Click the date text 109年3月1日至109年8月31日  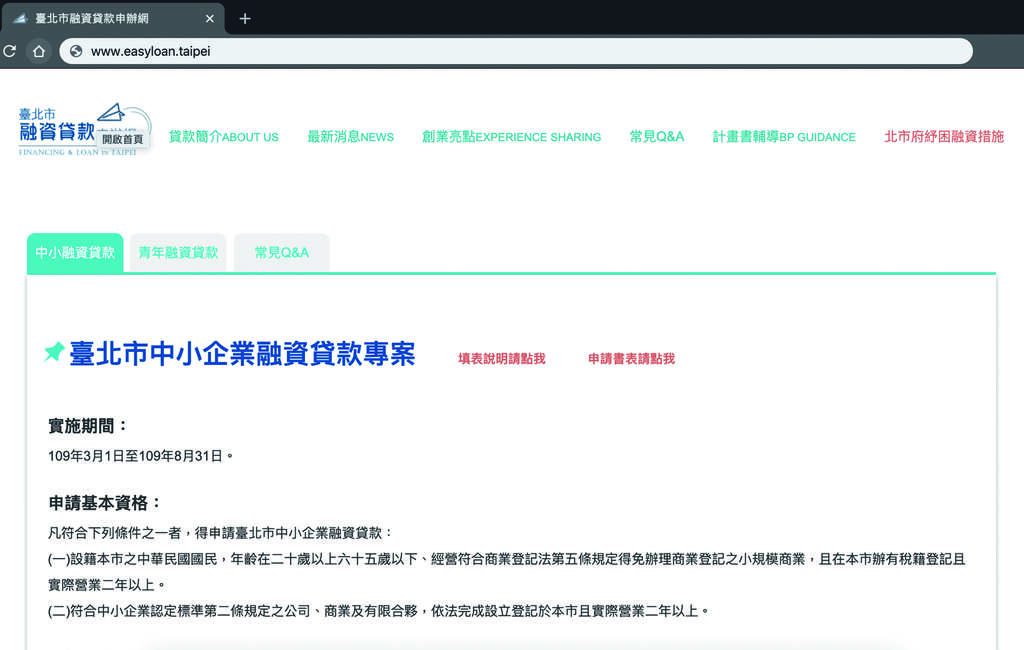140,456
